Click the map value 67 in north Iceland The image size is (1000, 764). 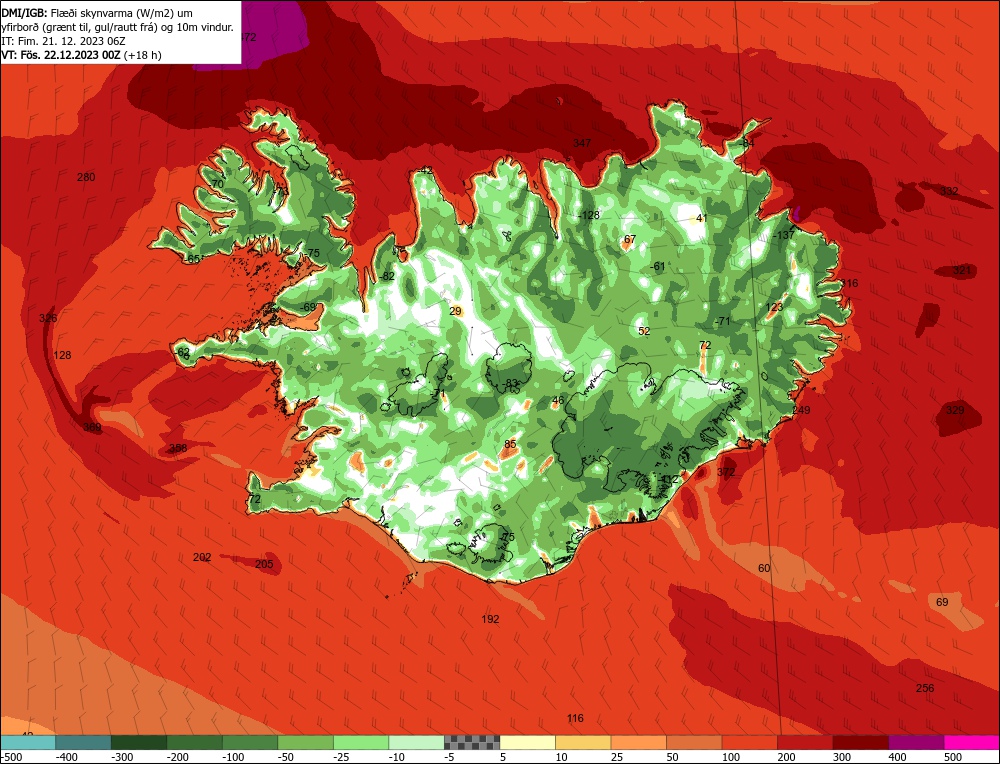pyautogui.click(x=629, y=239)
